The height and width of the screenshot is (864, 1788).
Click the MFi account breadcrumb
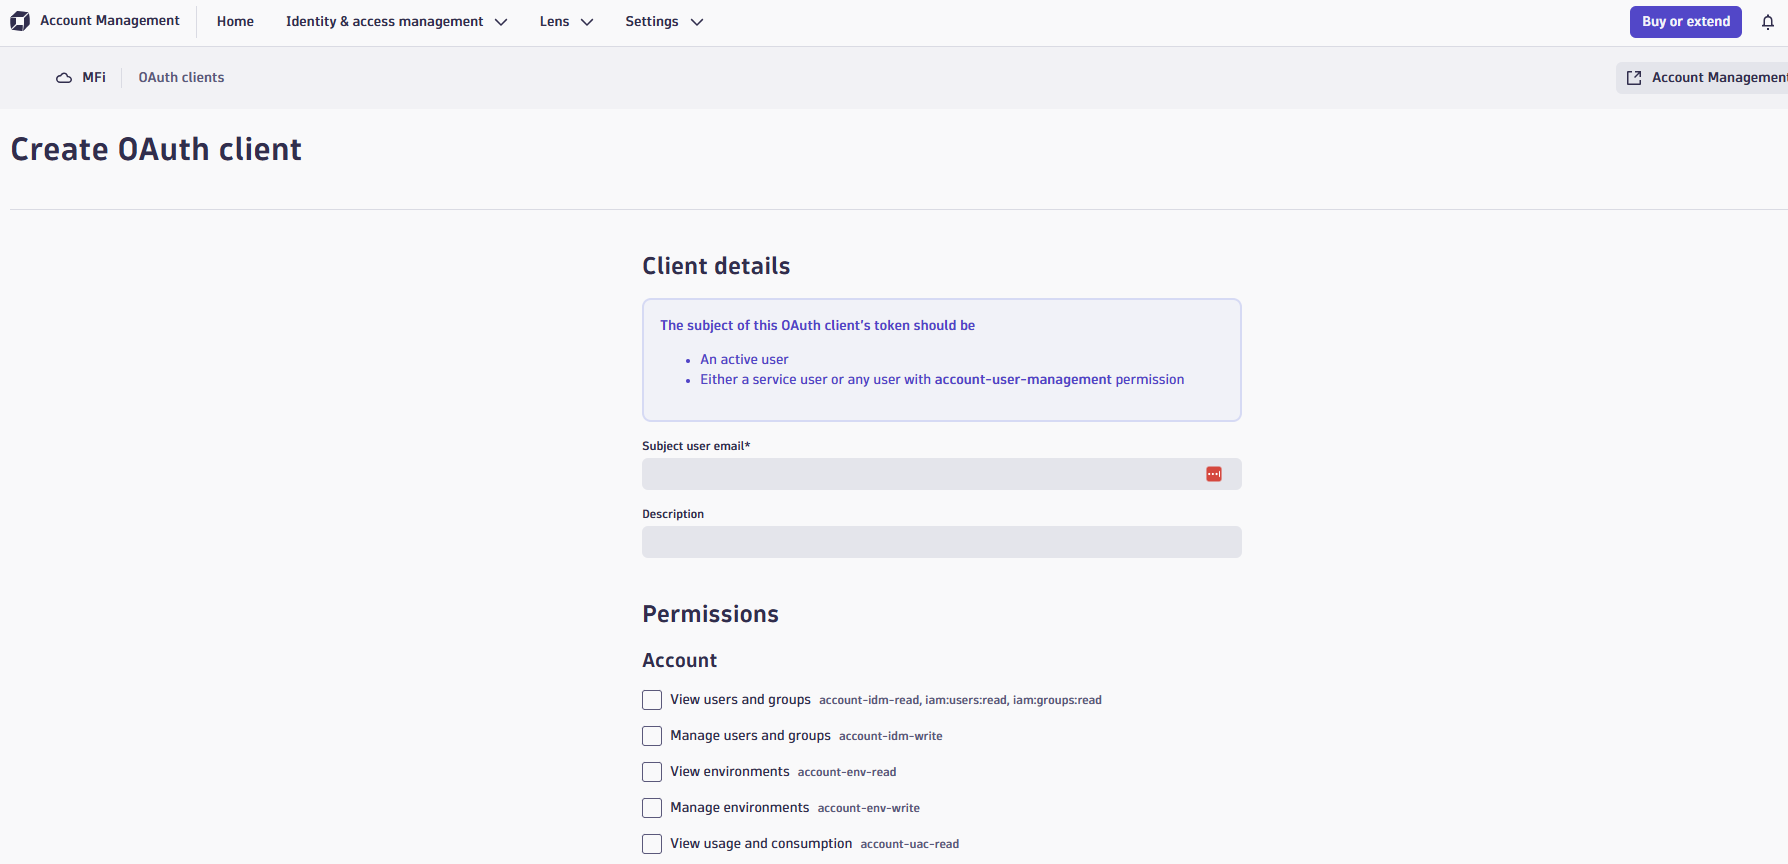click(x=94, y=78)
